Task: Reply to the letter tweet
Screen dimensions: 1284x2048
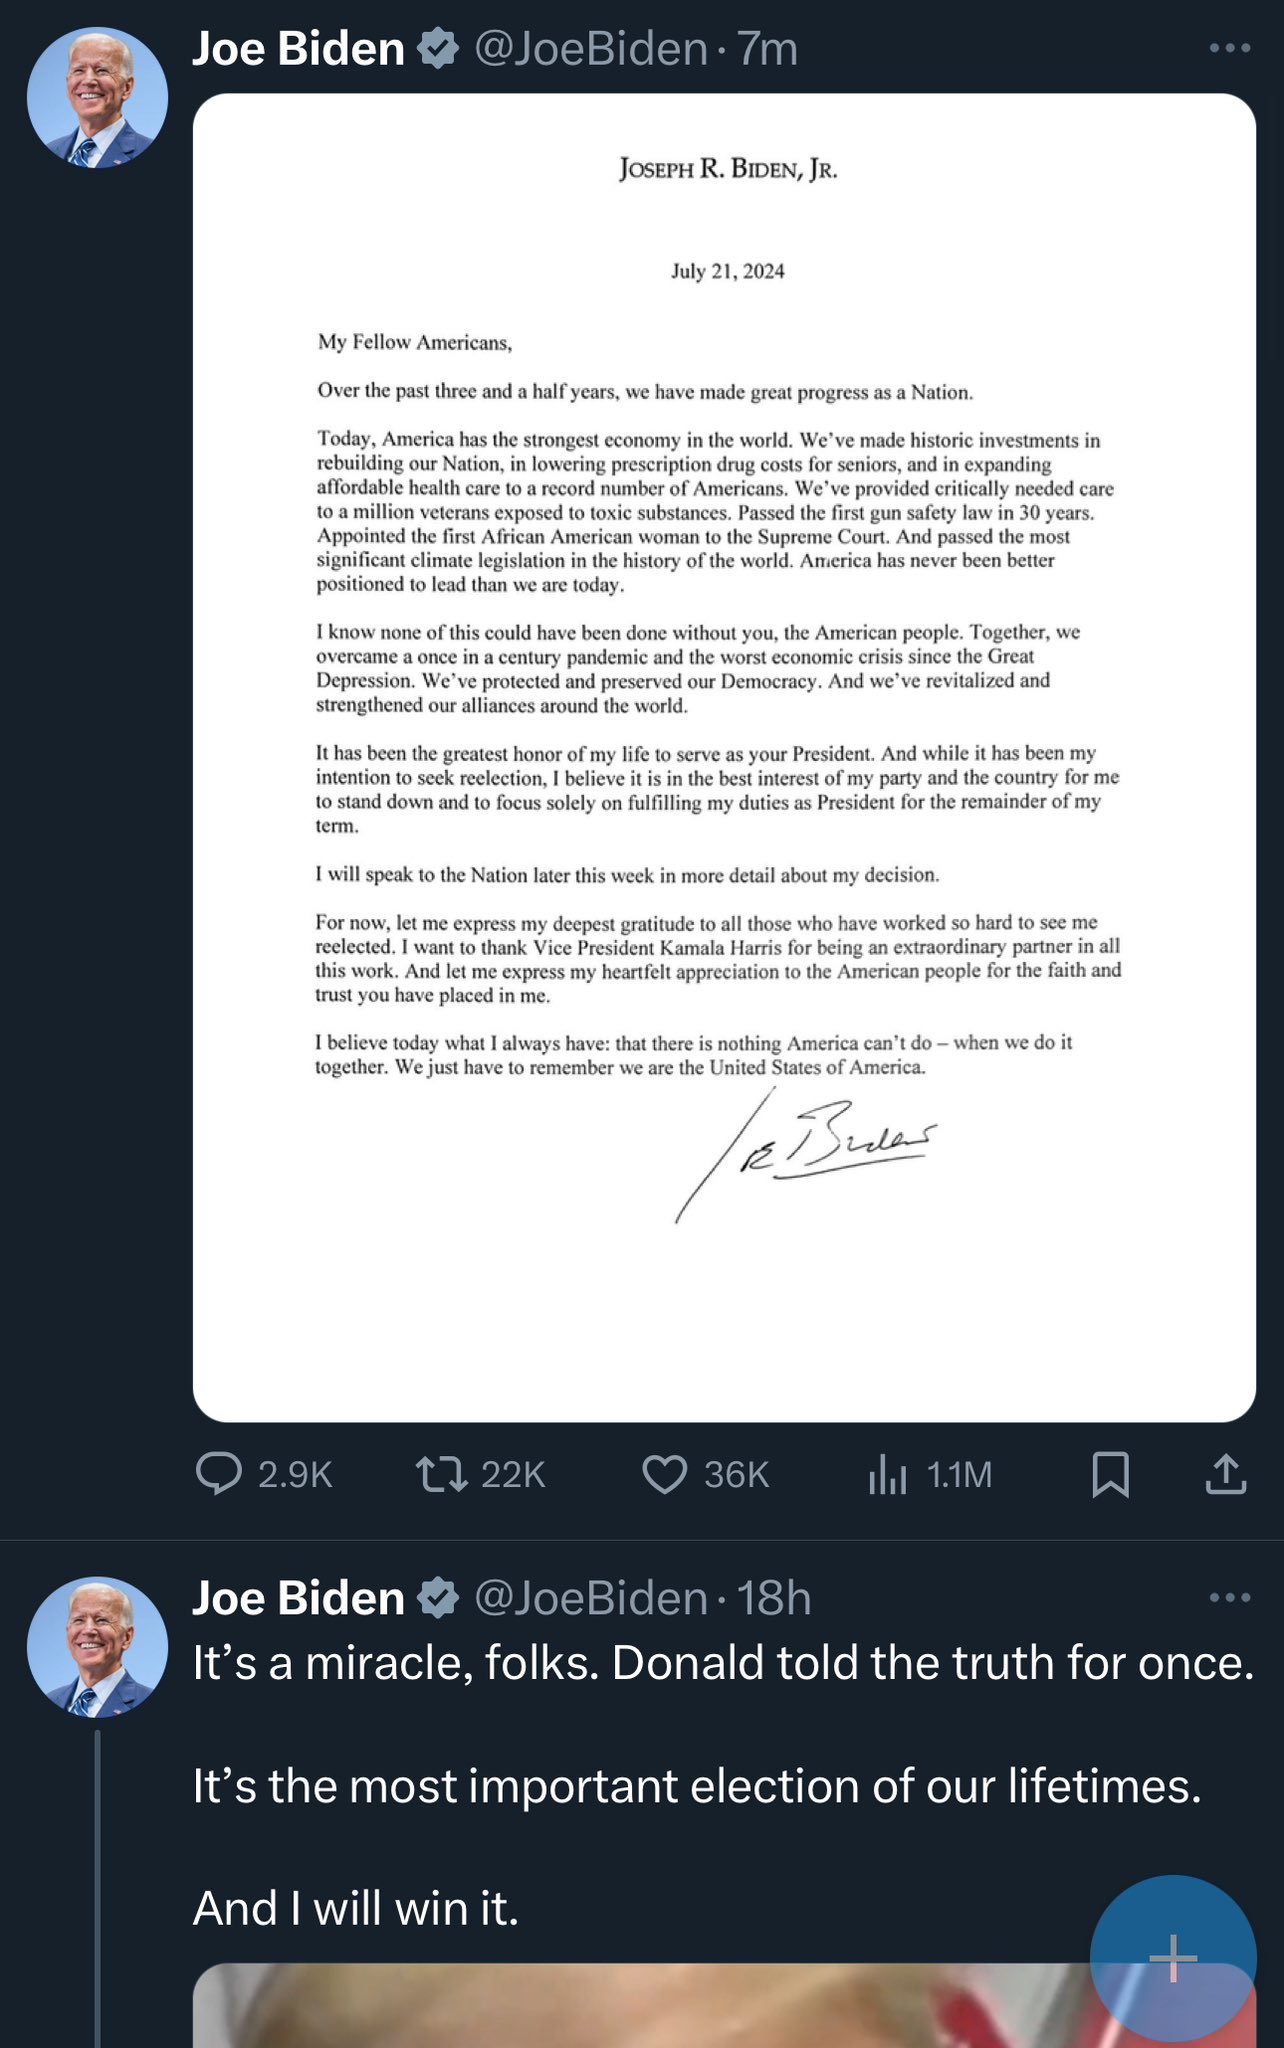Action: click(219, 1474)
